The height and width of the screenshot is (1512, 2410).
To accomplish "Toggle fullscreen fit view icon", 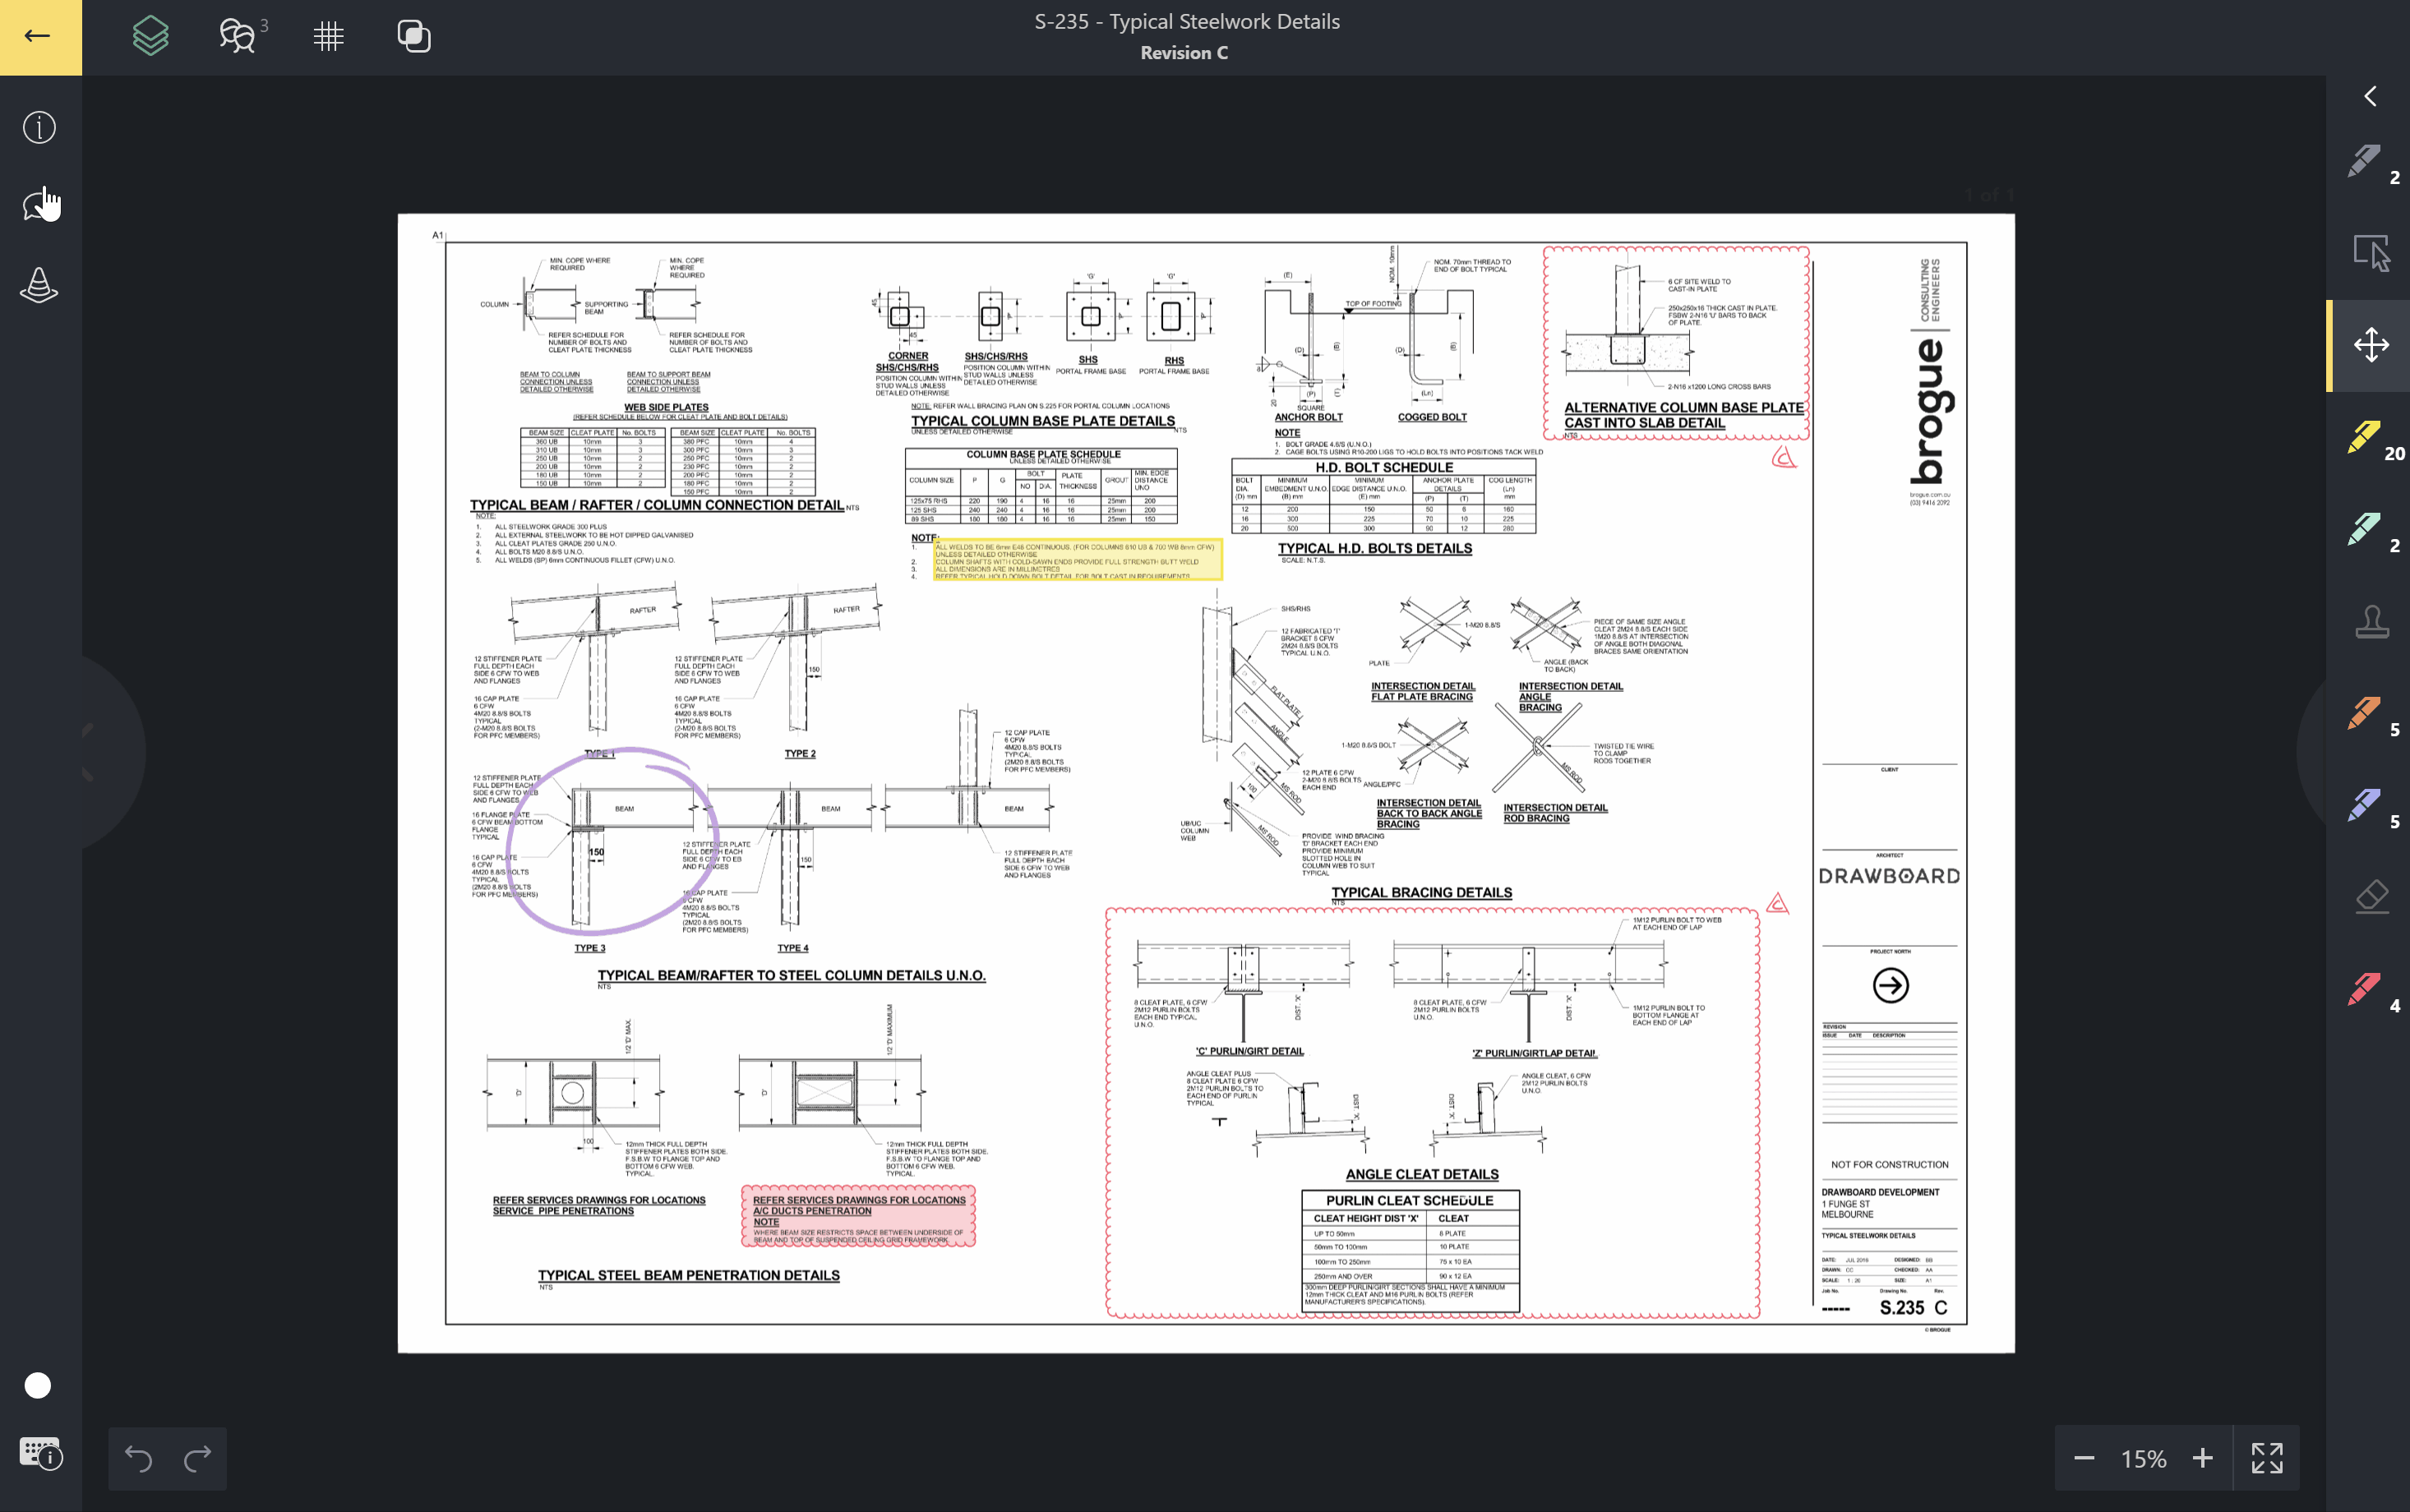I will 2266,1458.
